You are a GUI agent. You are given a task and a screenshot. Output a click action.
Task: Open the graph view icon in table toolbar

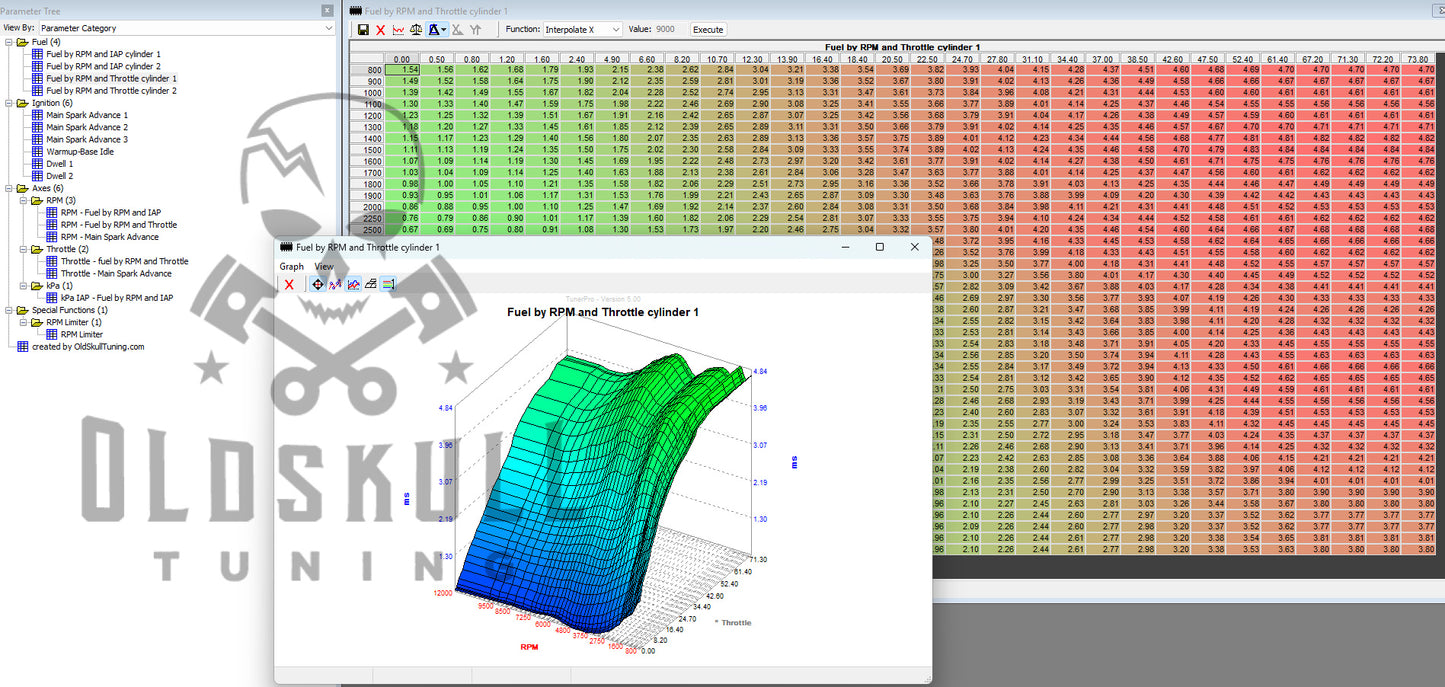(x=398, y=30)
